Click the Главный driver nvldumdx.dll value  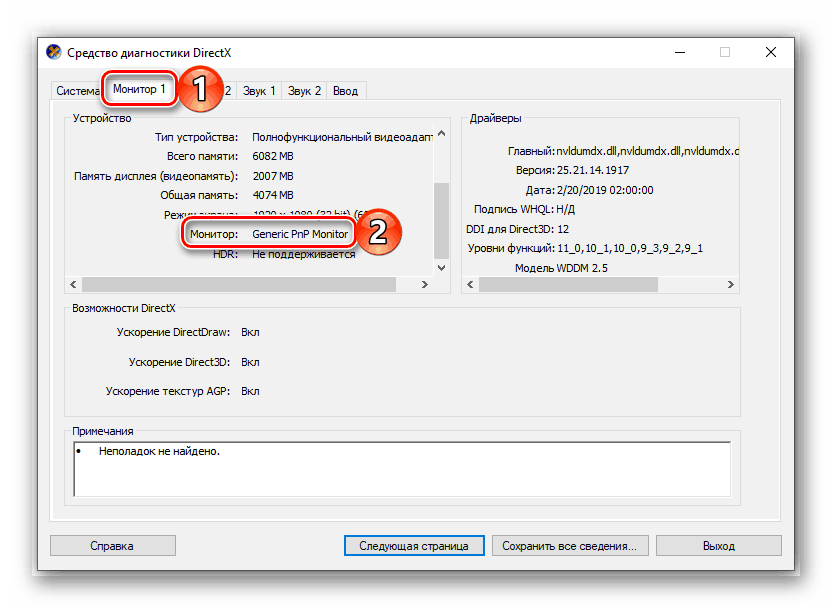(647, 151)
